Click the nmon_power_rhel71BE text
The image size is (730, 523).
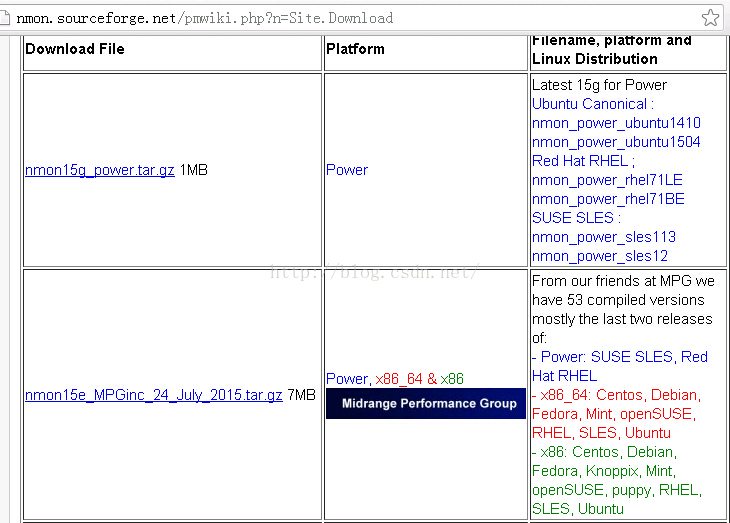pos(608,199)
